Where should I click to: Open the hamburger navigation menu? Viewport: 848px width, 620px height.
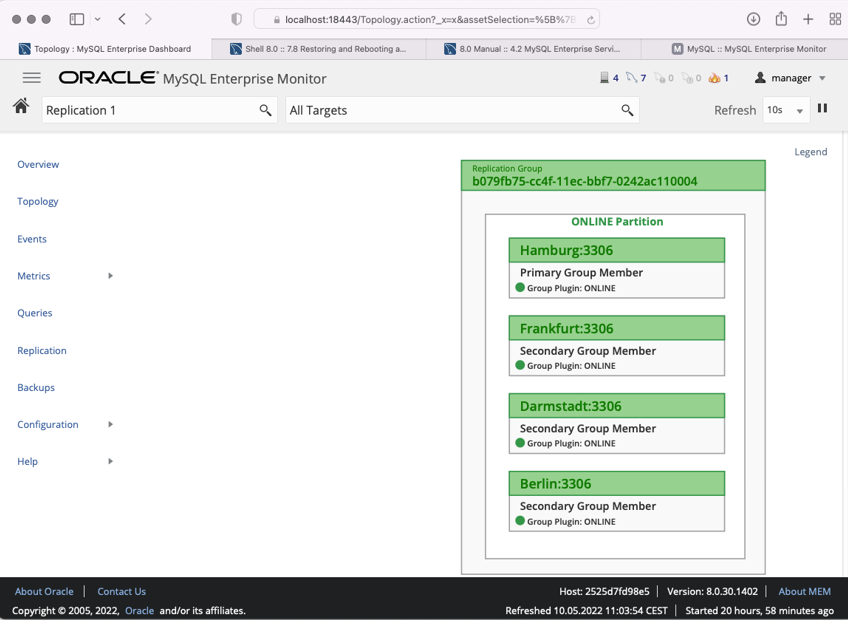31,78
